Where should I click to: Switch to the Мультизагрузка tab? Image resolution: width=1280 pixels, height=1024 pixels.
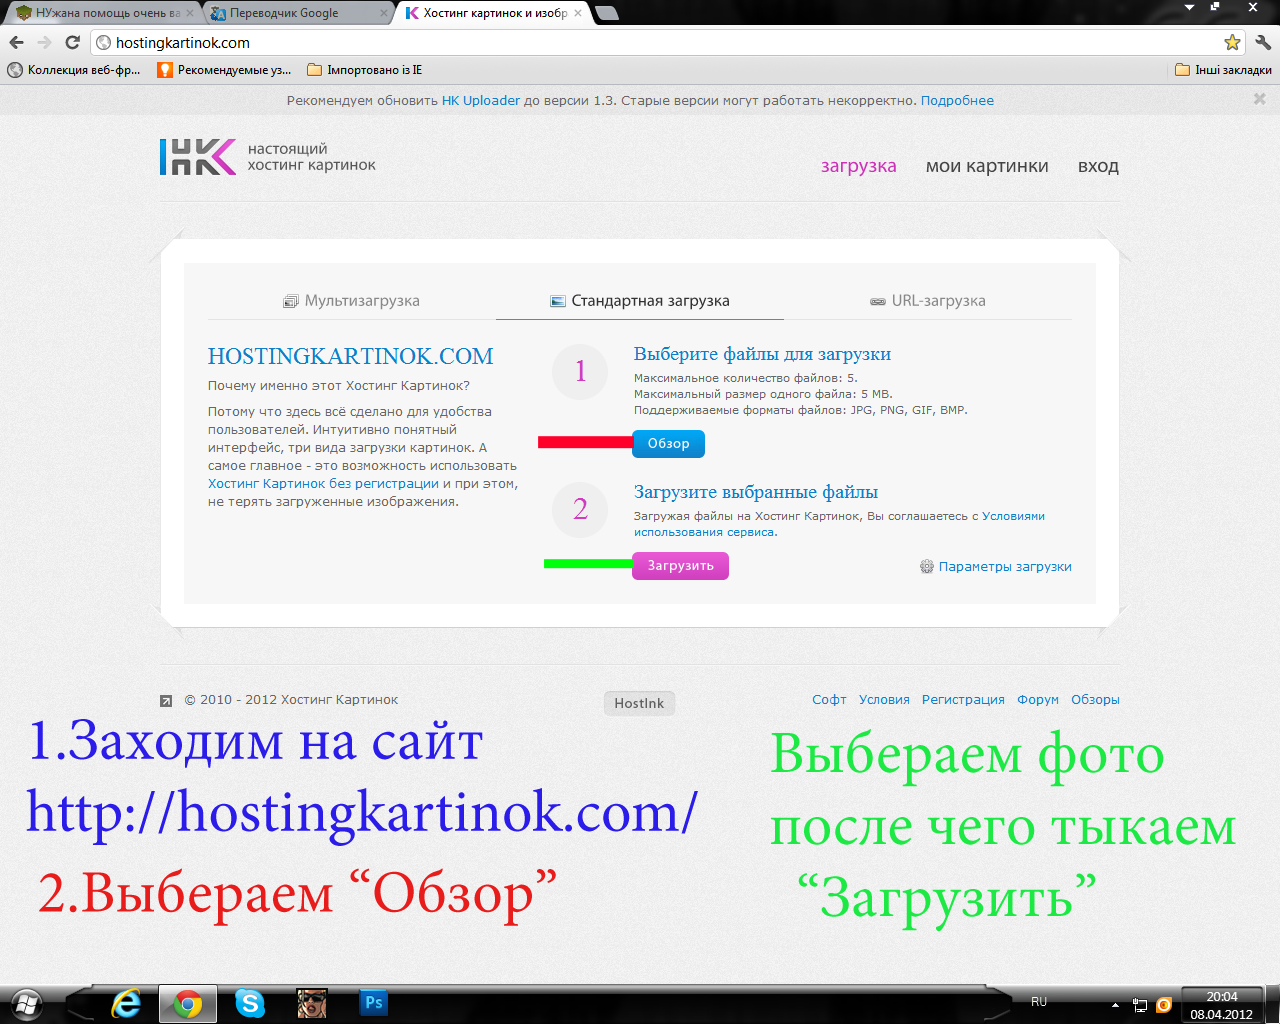352,301
